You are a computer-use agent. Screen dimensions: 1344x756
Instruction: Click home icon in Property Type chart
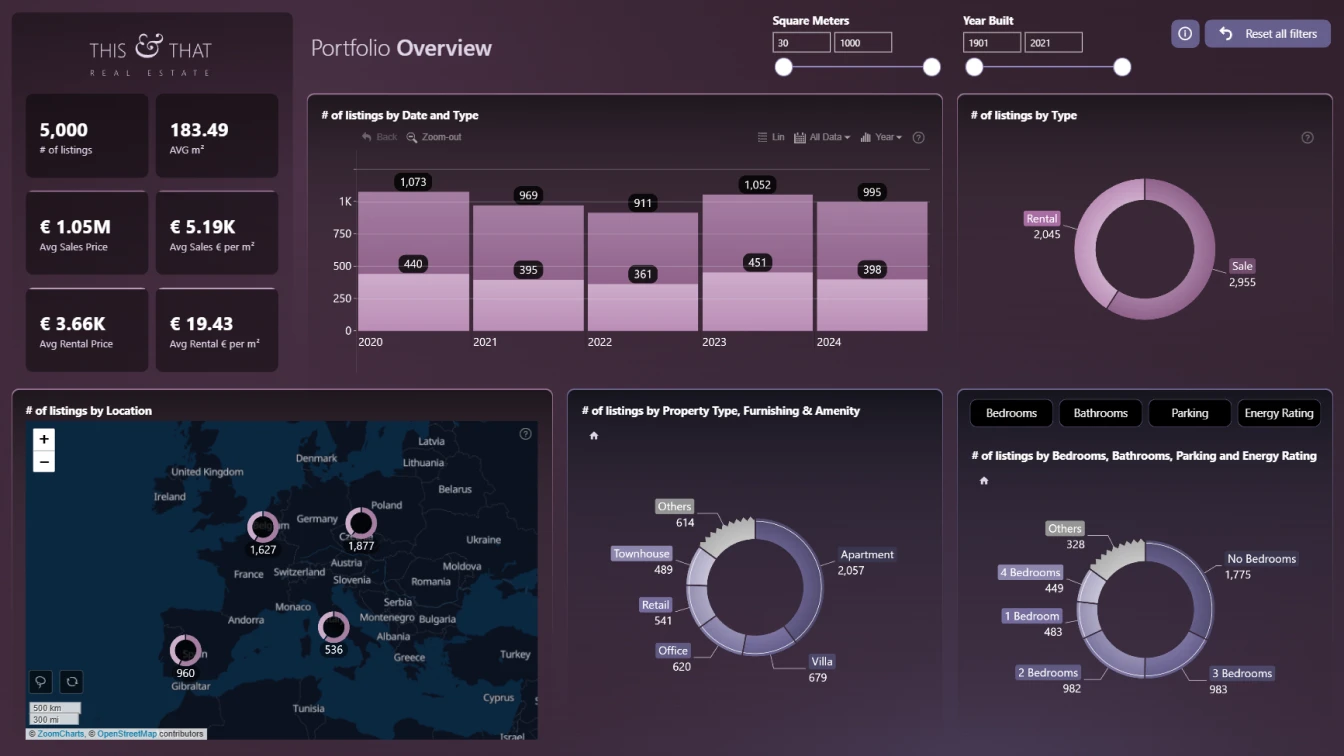point(594,436)
